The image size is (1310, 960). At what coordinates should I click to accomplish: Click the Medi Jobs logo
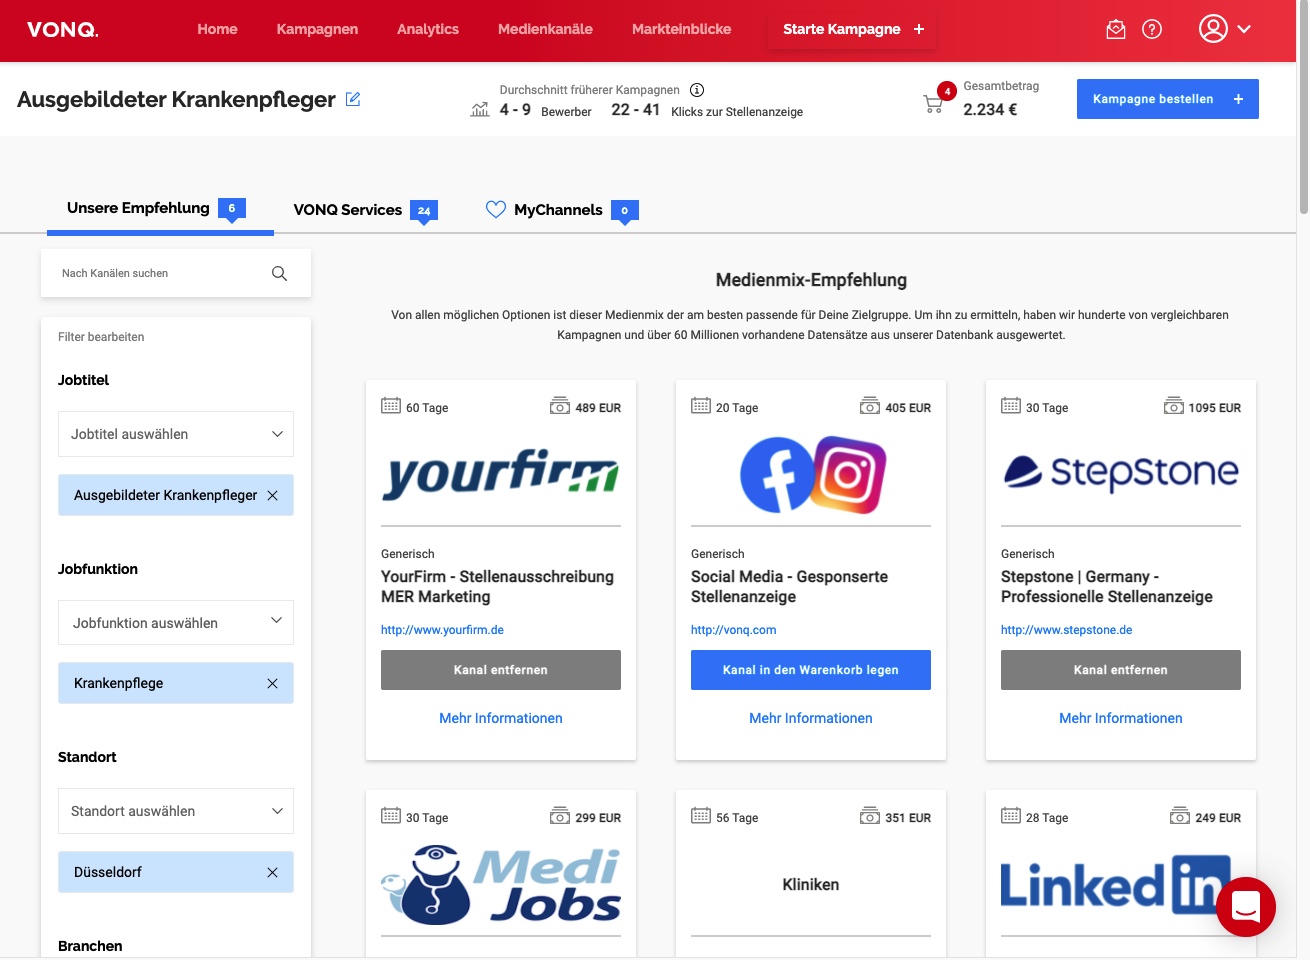point(501,884)
